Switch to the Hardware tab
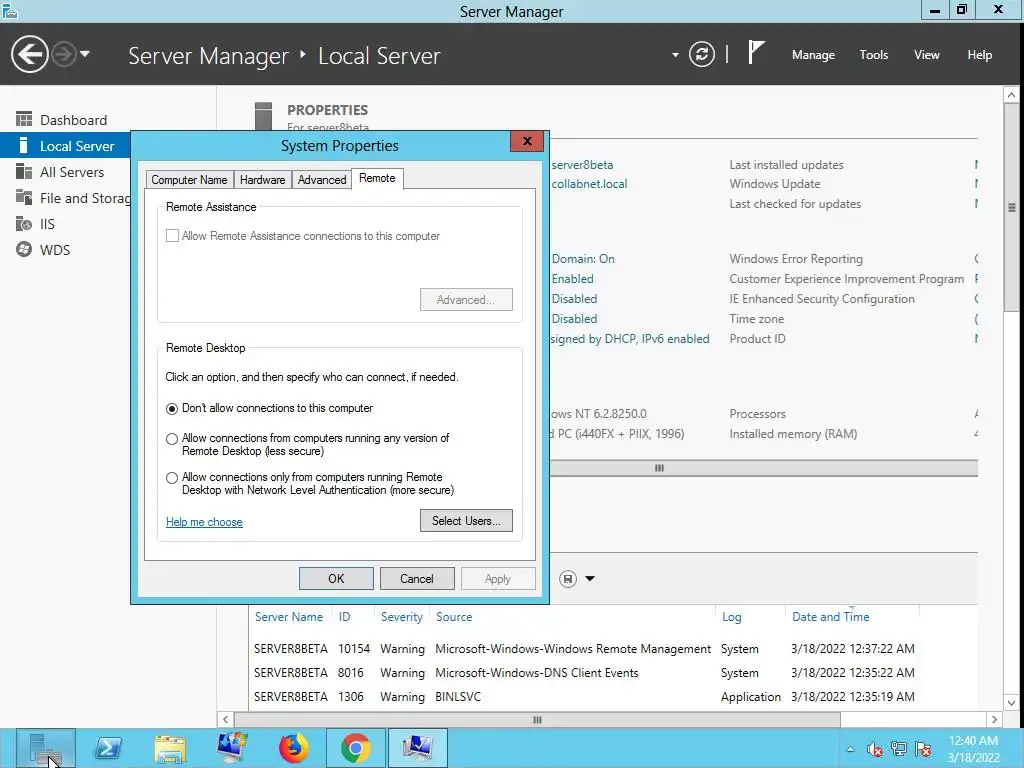The image size is (1024, 768). [x=263, y=180]
